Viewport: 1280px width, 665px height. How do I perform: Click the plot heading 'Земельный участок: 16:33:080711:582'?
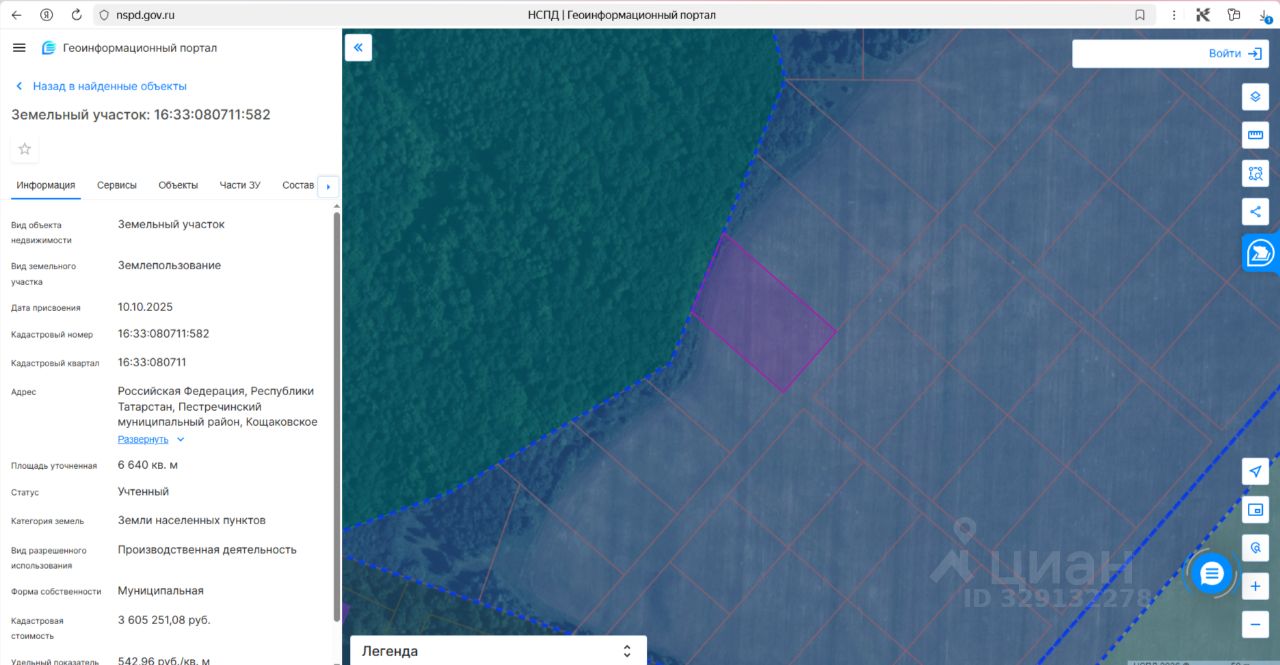[141, 115]
